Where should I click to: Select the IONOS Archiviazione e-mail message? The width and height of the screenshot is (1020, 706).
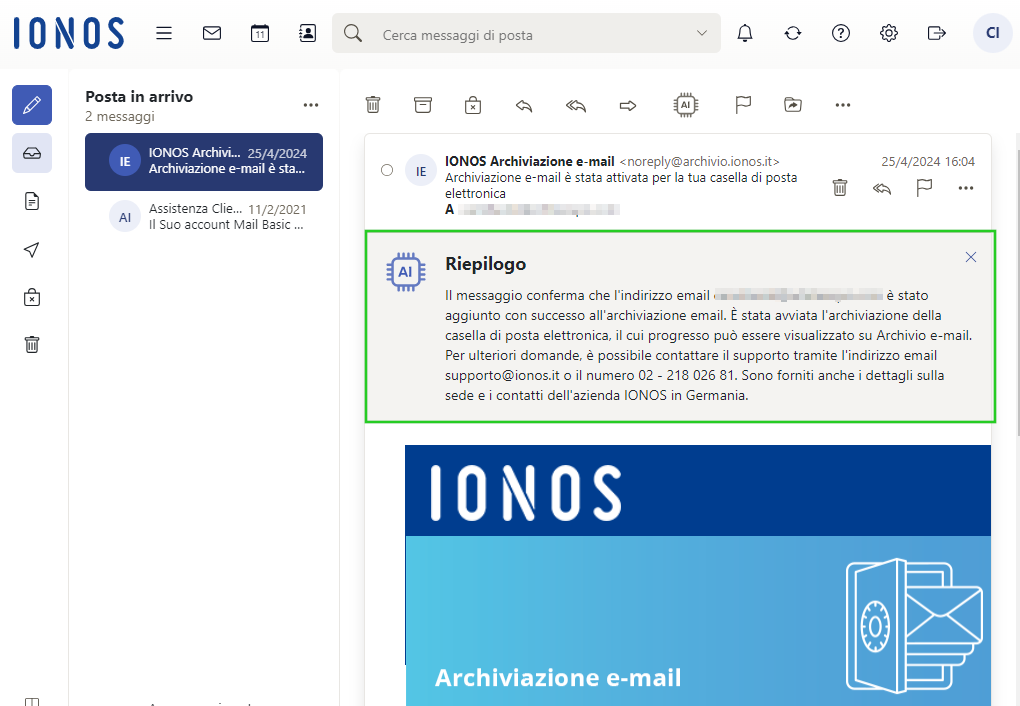click(204, 162)
